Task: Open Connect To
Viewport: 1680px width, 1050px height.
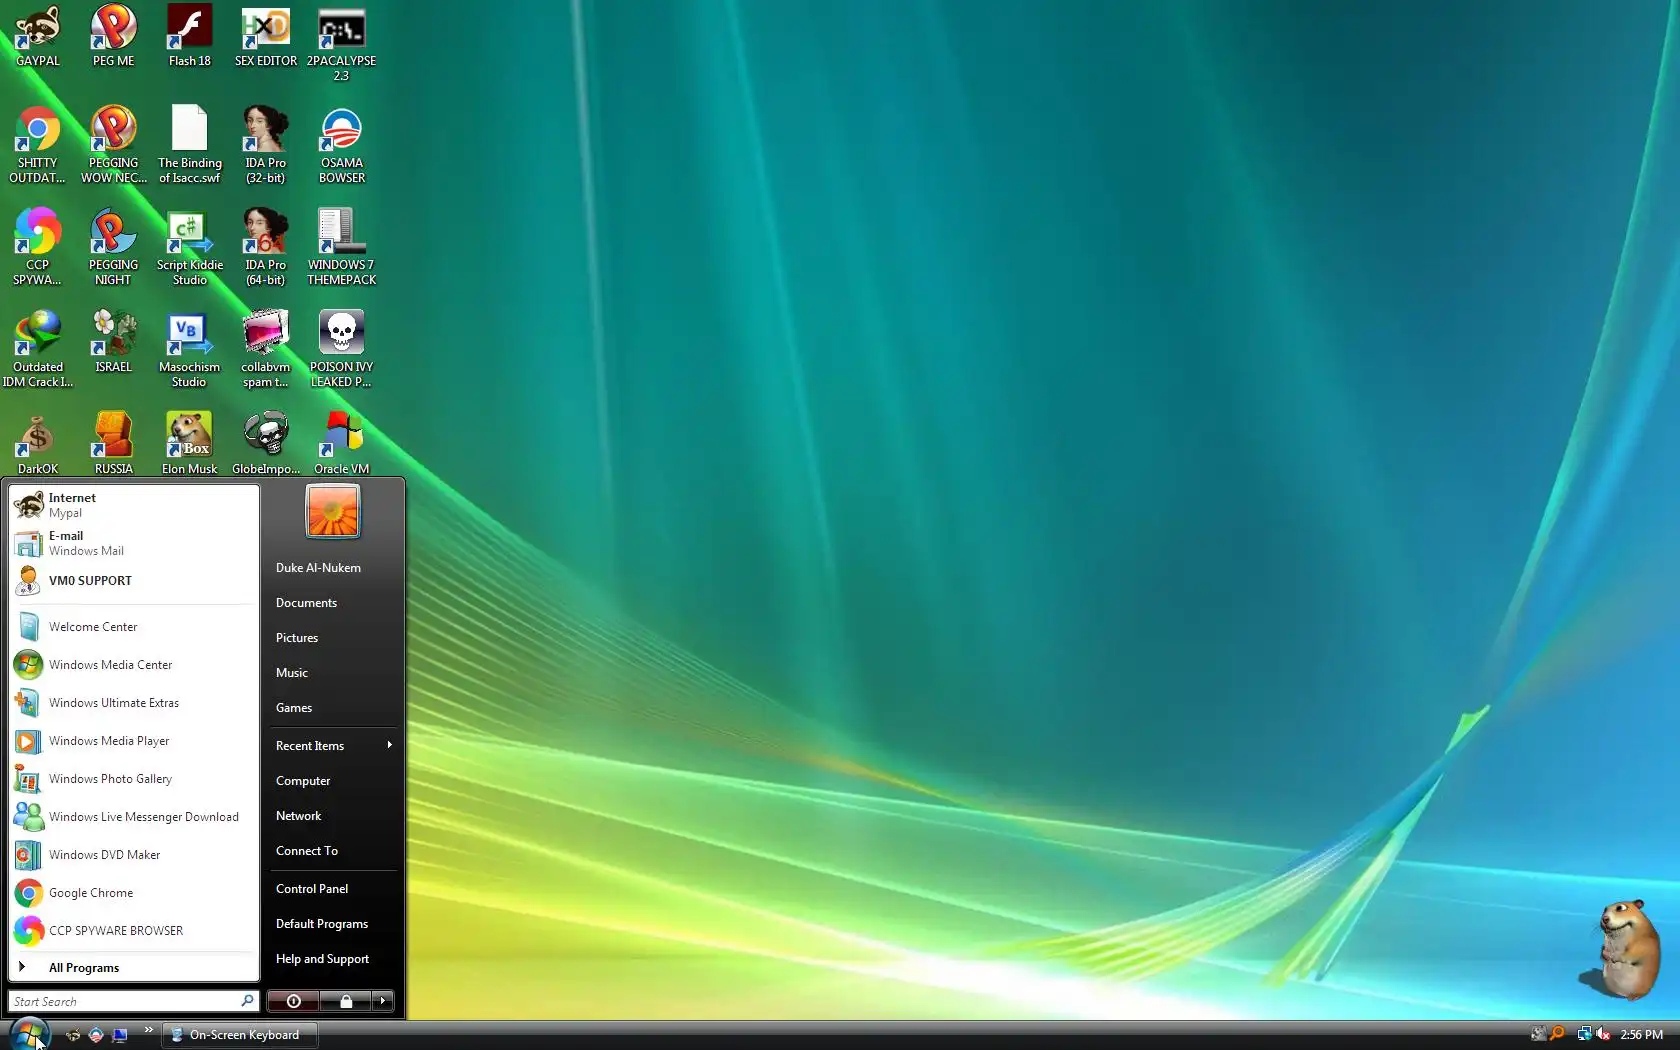Action: [x=334, y=851]
